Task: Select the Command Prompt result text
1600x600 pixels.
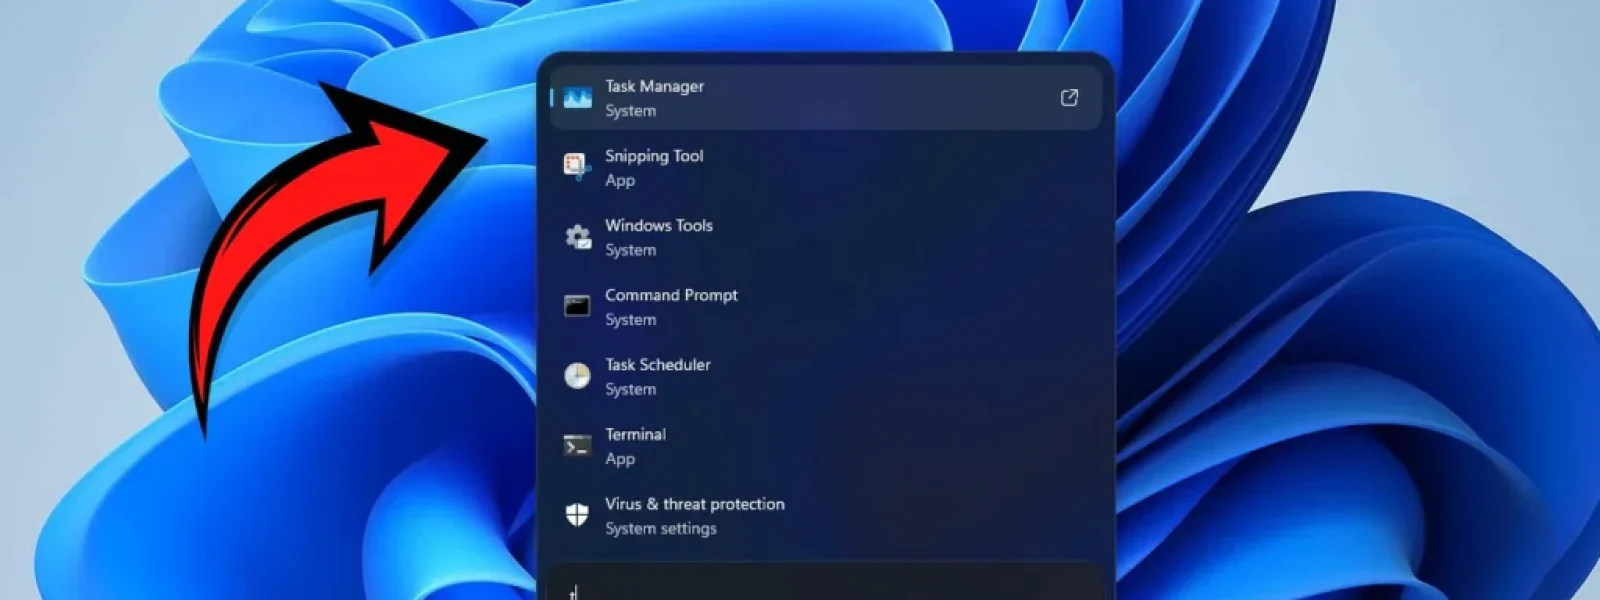Action: click(671, 295)
